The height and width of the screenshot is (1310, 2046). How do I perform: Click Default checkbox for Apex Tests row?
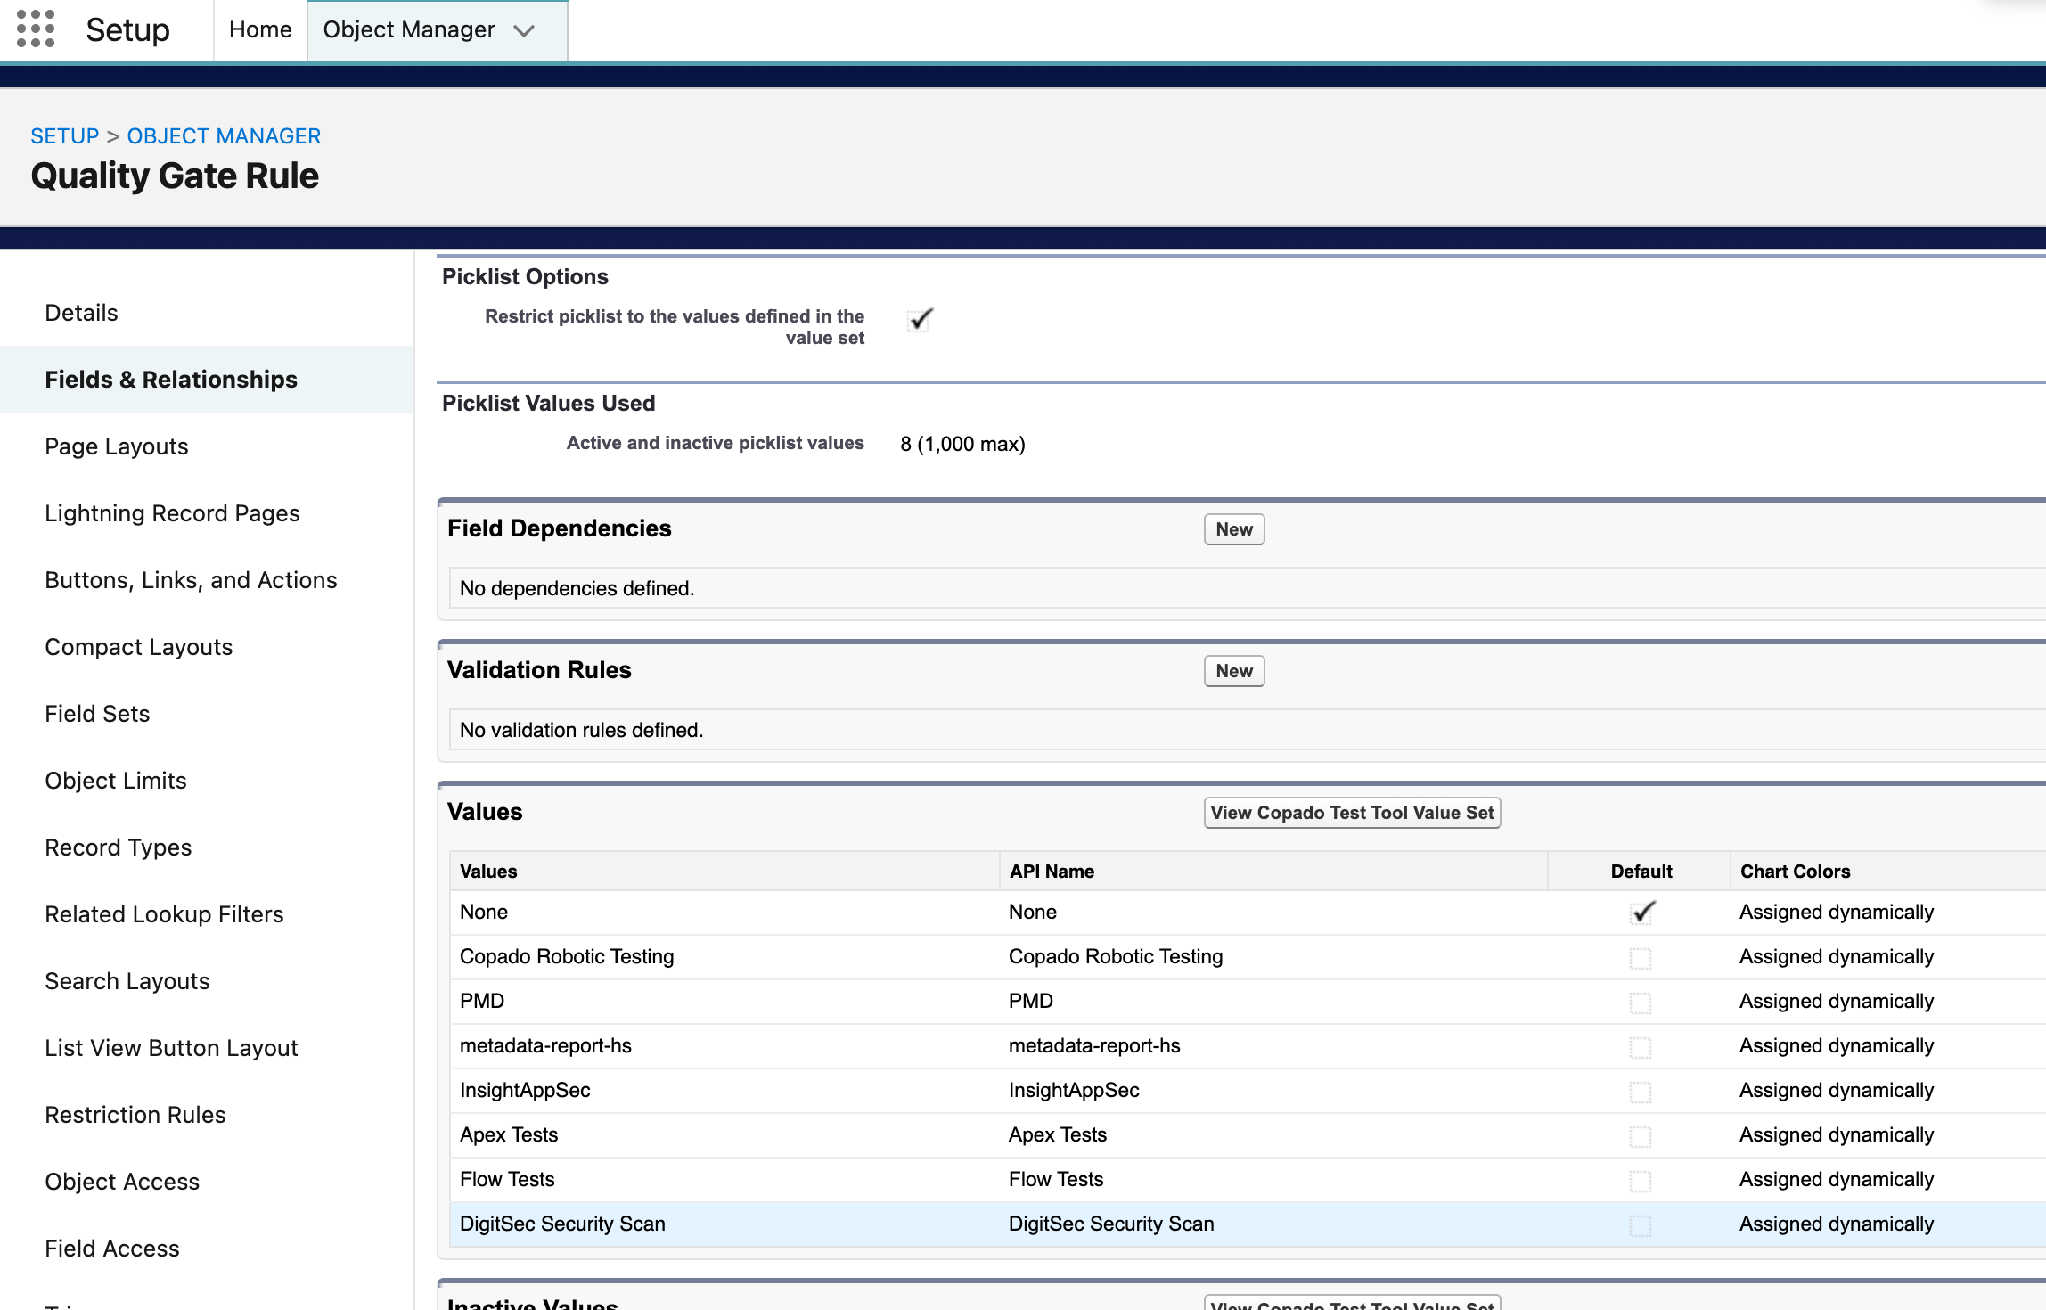click(x=1640, y=1136)
